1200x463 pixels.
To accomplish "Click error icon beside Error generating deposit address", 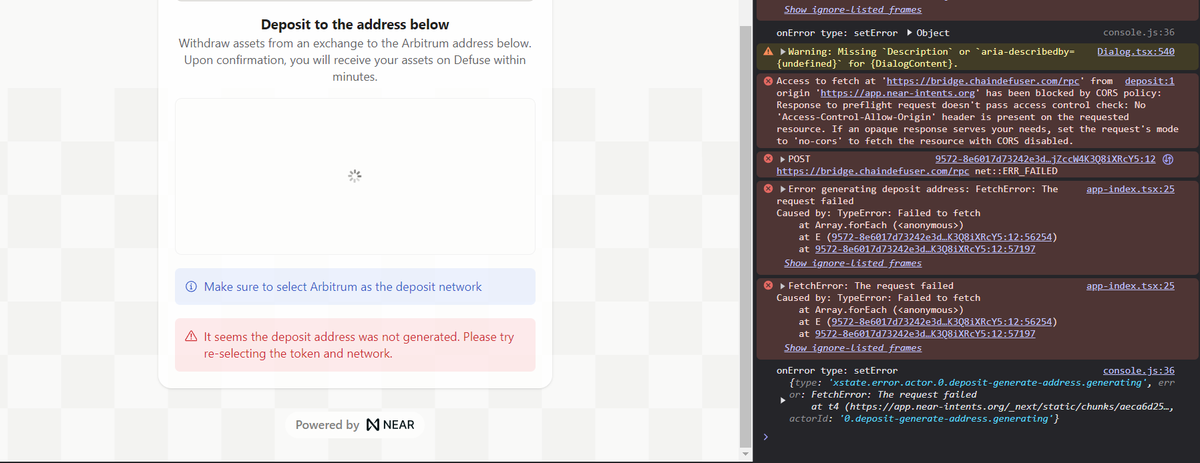I will 767,189.
